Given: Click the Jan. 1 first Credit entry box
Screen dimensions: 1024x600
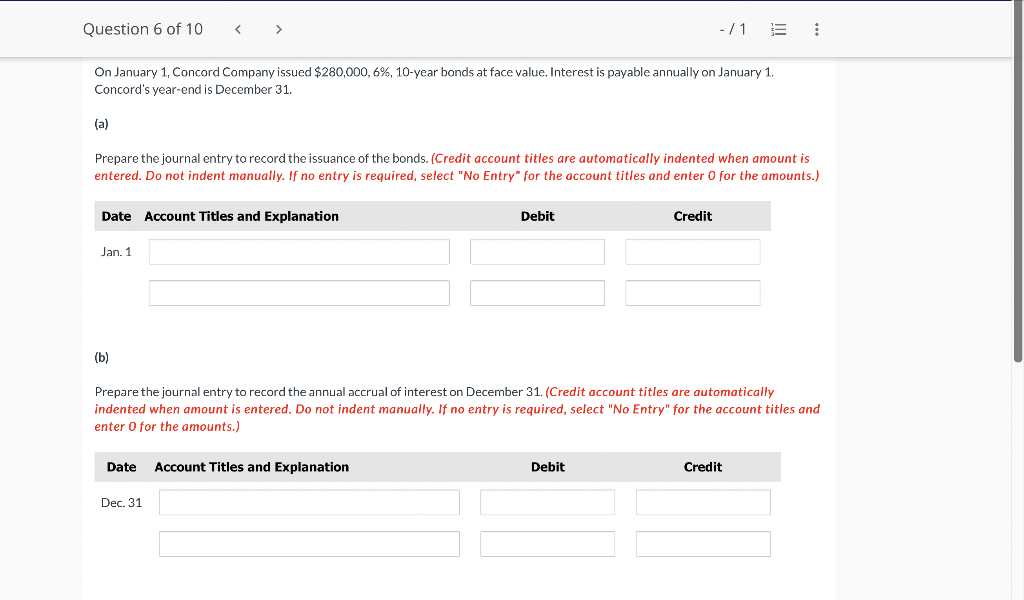Looking at the screenshot, I should tap(692, 251).
